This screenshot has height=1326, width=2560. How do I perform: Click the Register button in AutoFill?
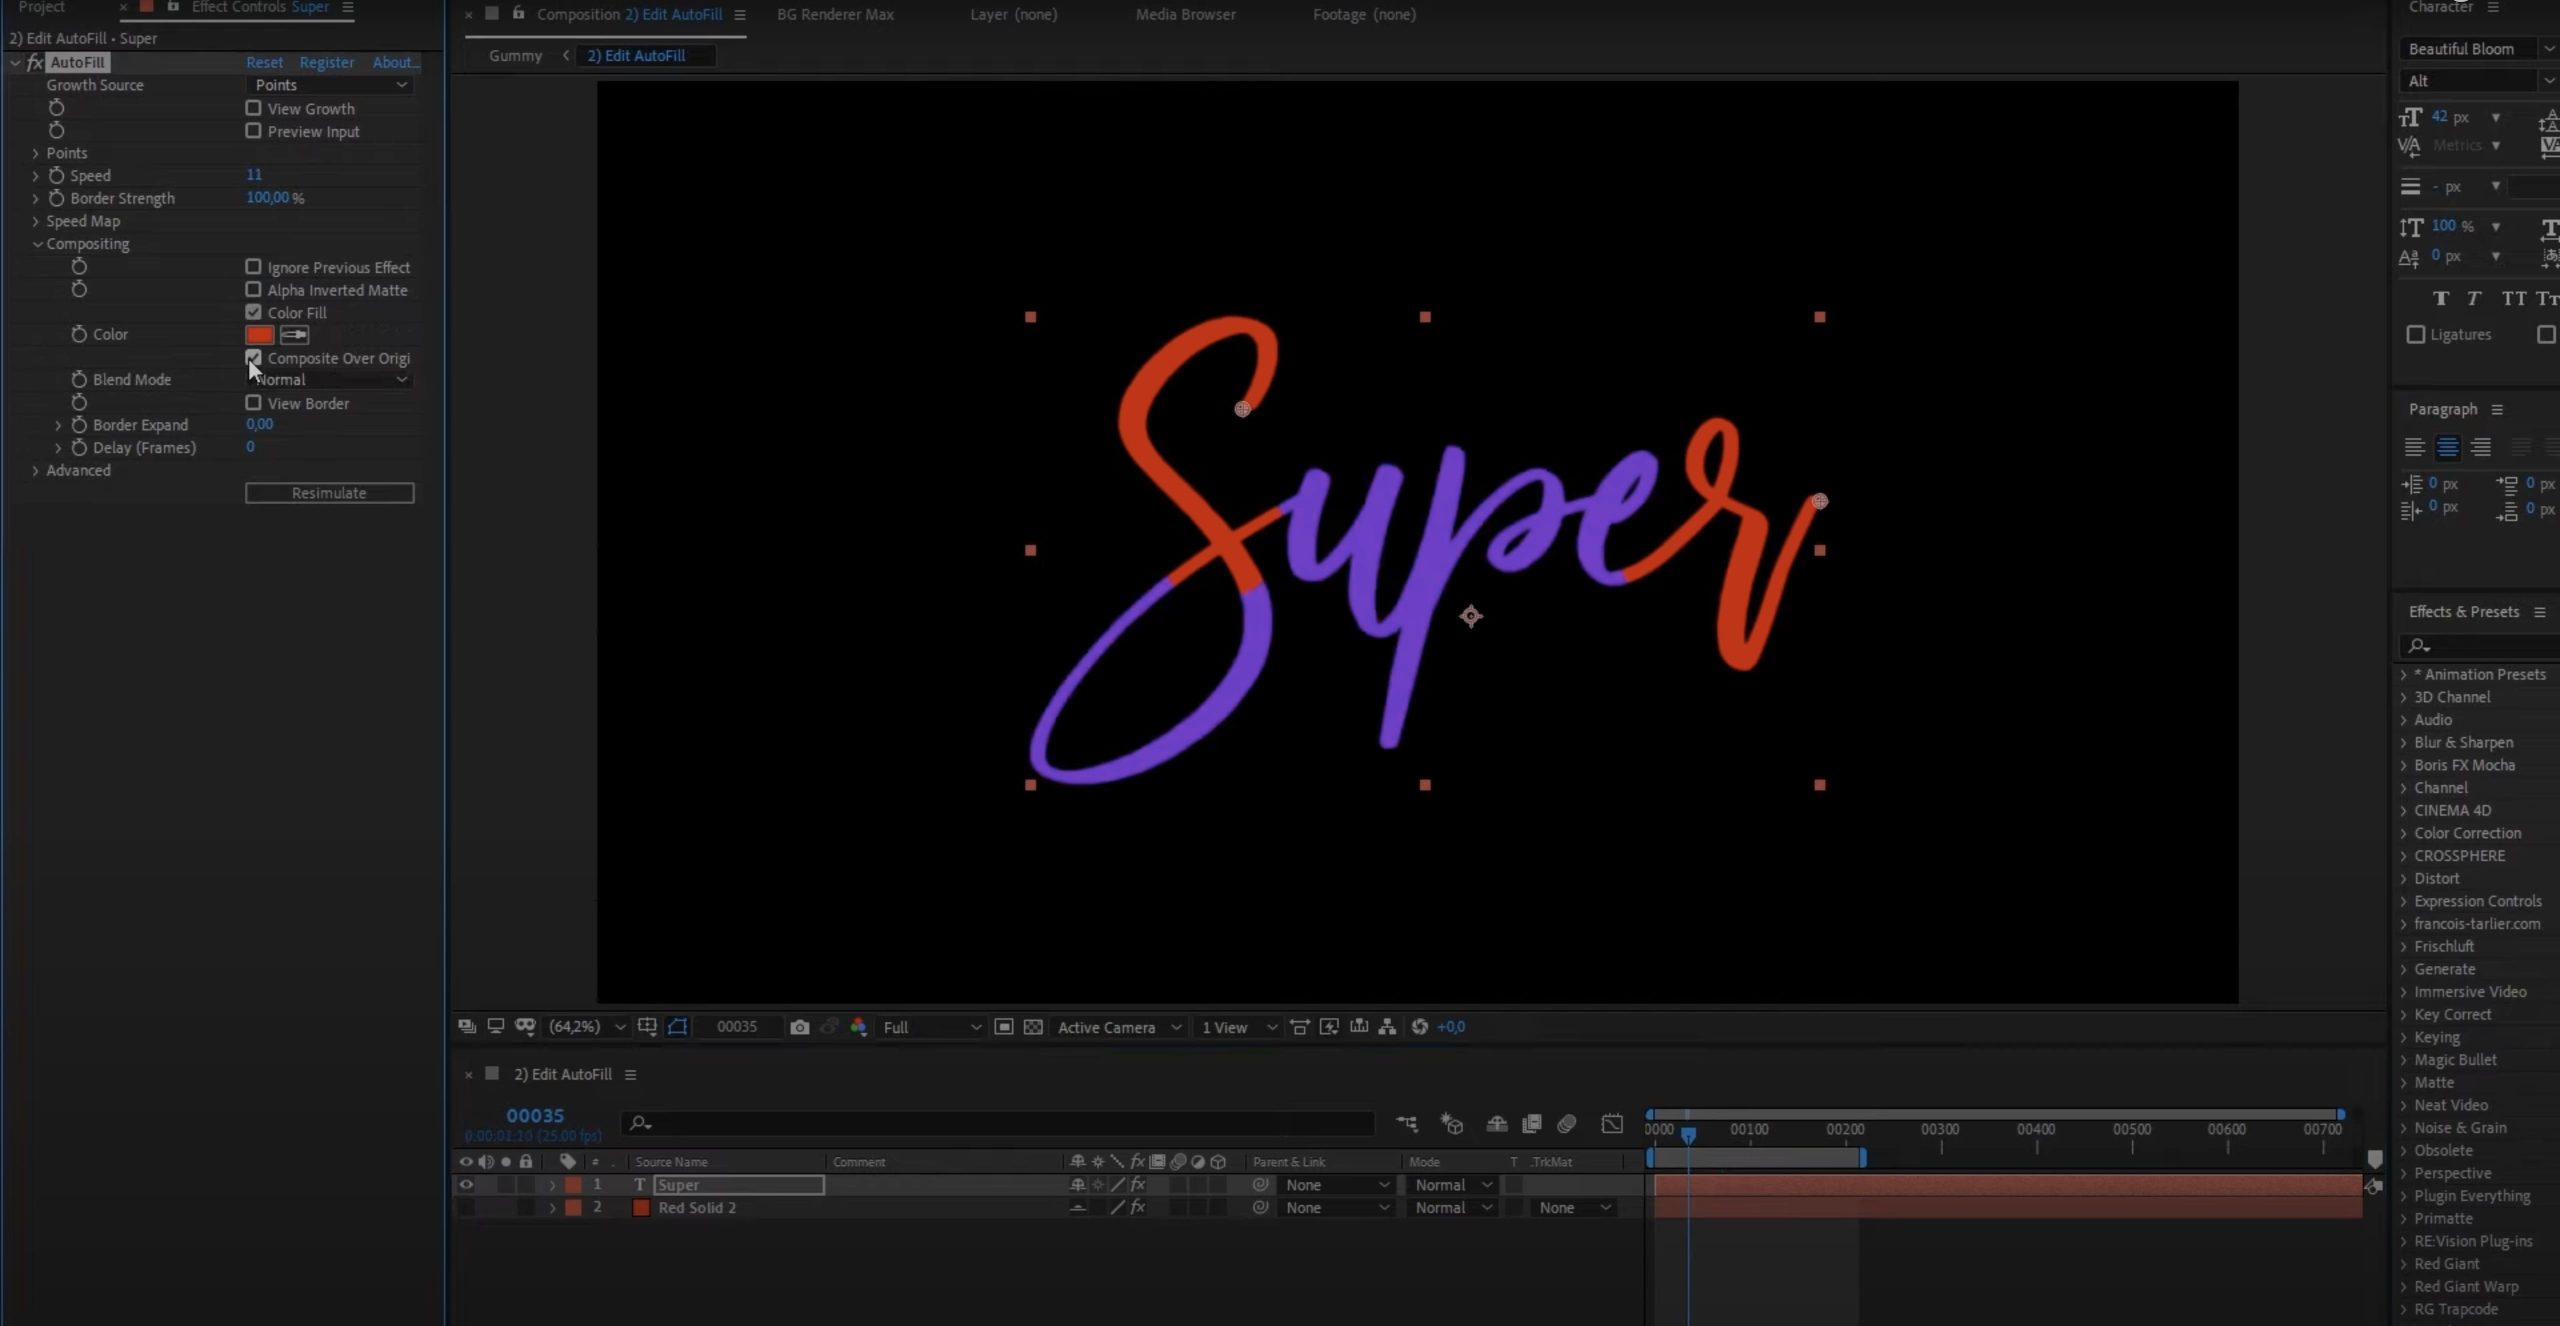pyautogui.click(x=326, y=63)
